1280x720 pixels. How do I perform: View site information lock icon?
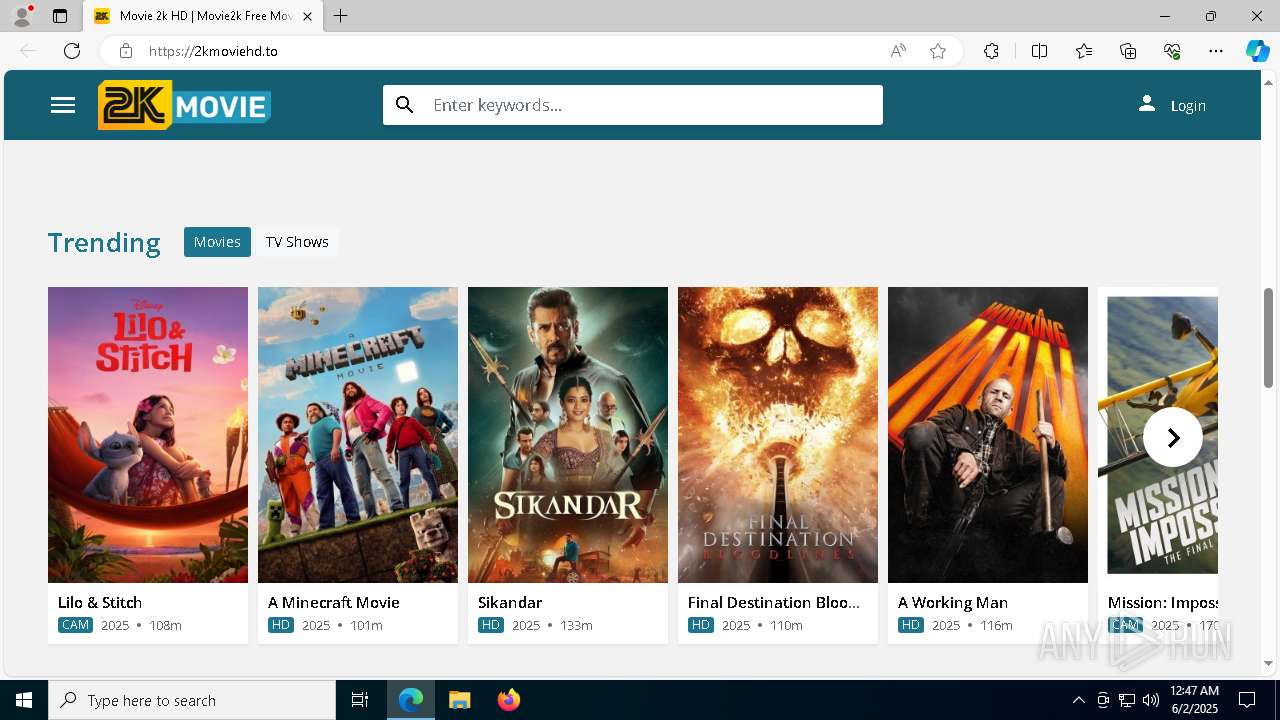tap(126, 51)
